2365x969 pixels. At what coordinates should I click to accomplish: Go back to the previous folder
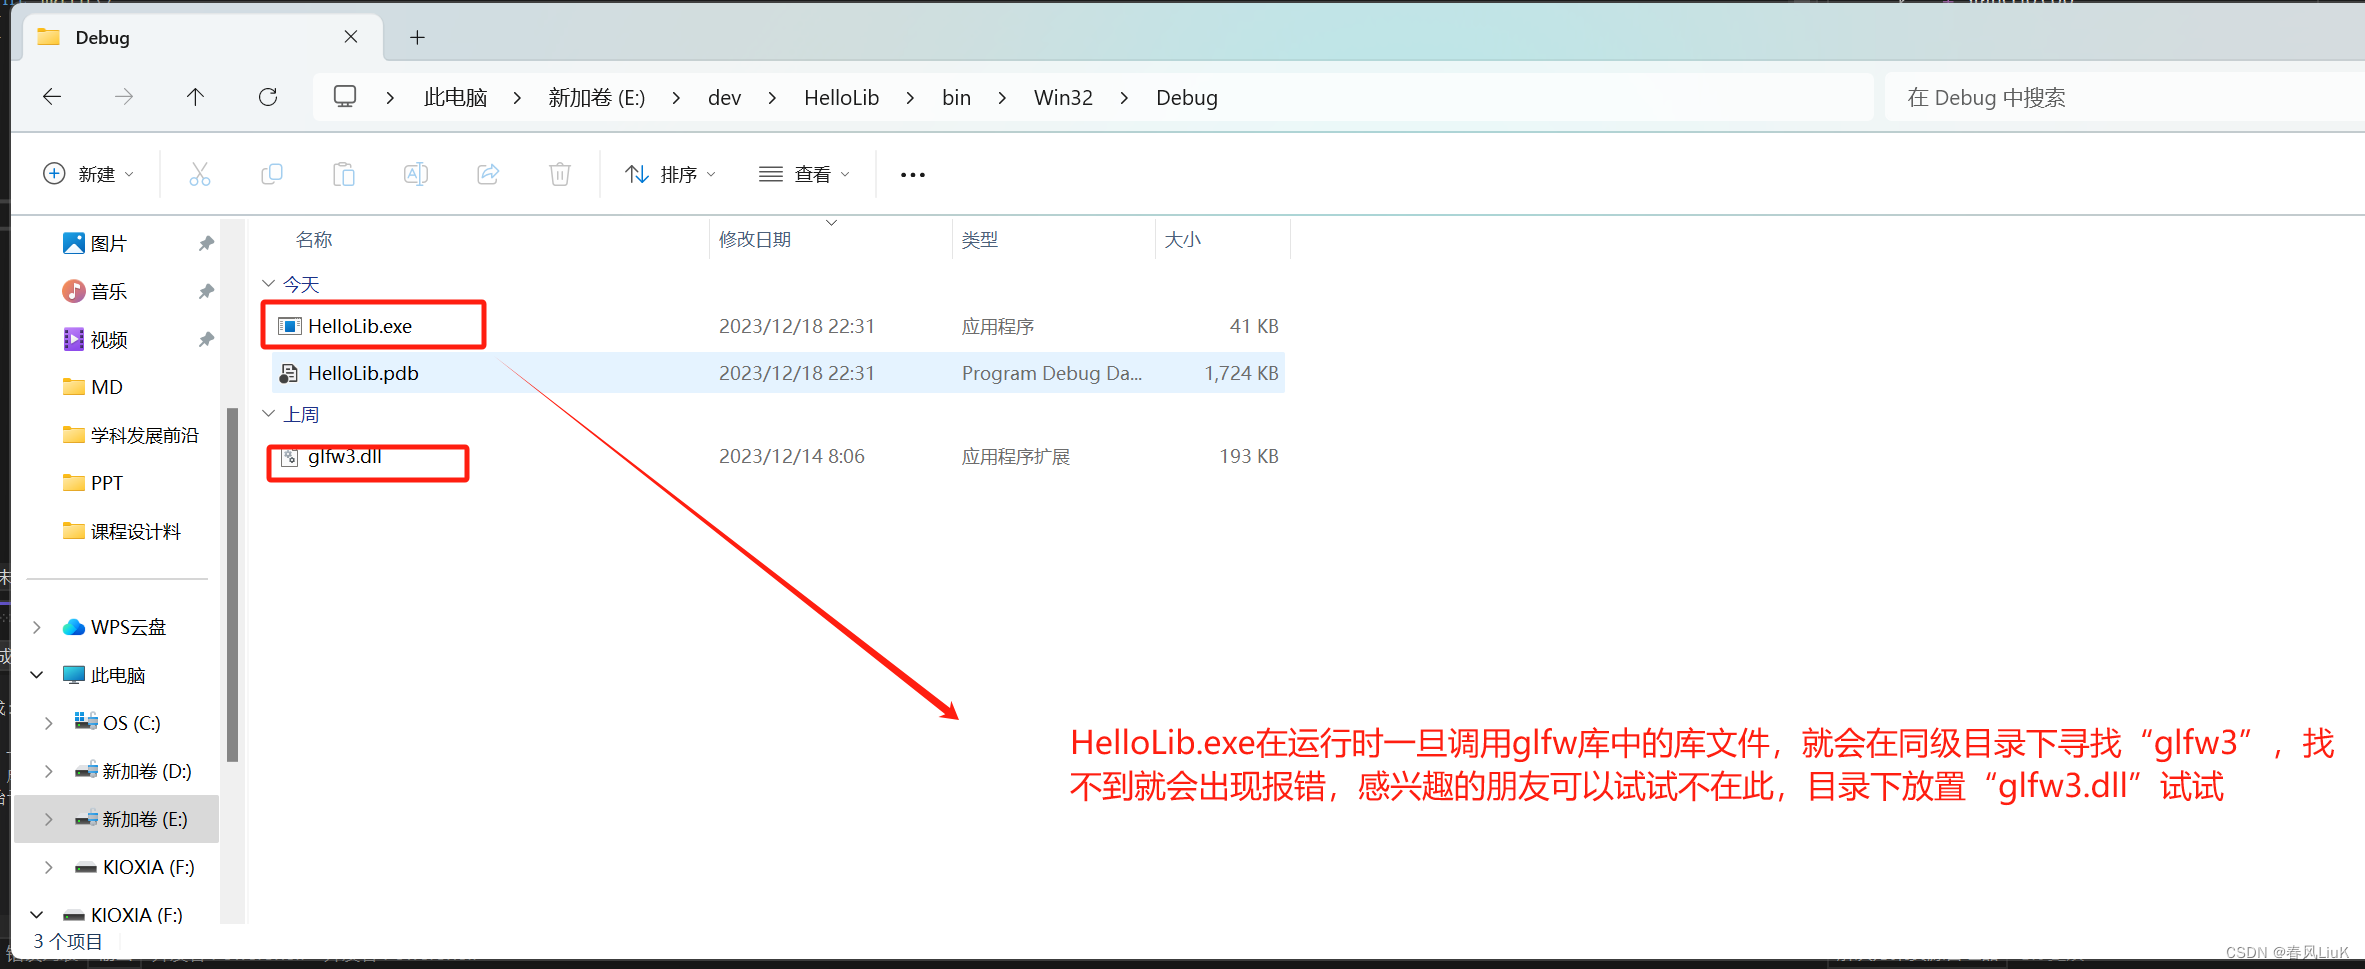click(52, 97)
